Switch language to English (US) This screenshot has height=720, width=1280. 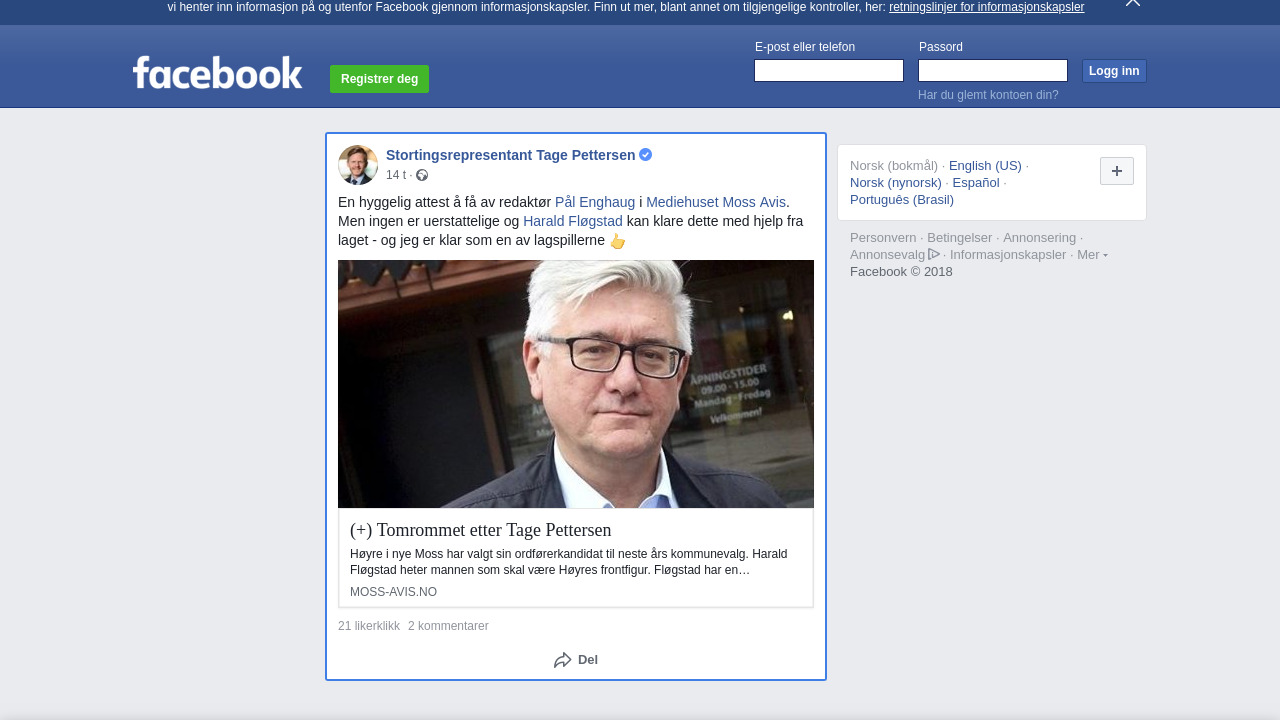(985, 166)
